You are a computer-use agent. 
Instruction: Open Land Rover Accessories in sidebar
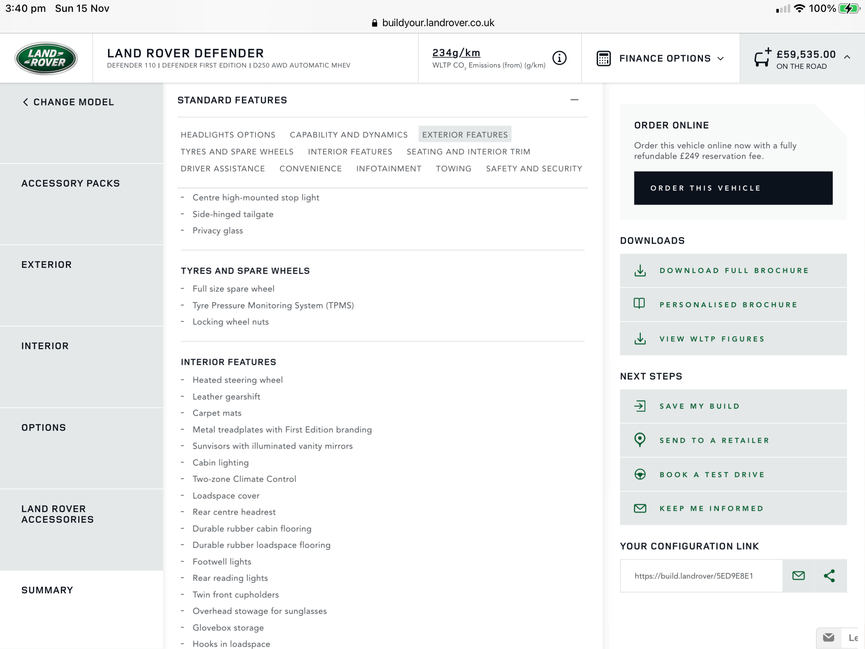82,530
